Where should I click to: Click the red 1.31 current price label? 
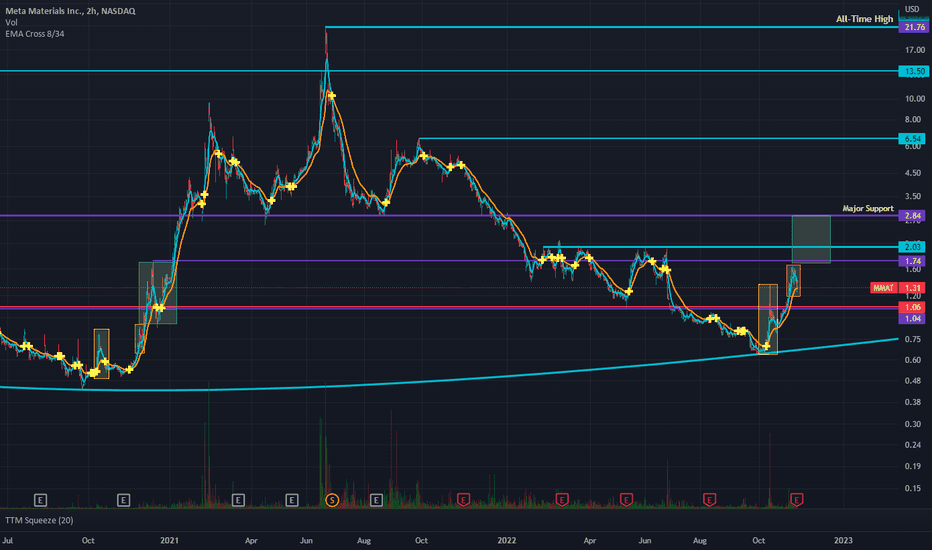coord(912,288)
